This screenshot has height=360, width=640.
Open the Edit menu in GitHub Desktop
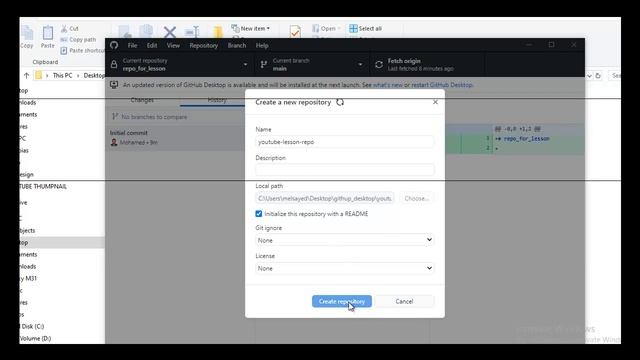click(152, 45)
